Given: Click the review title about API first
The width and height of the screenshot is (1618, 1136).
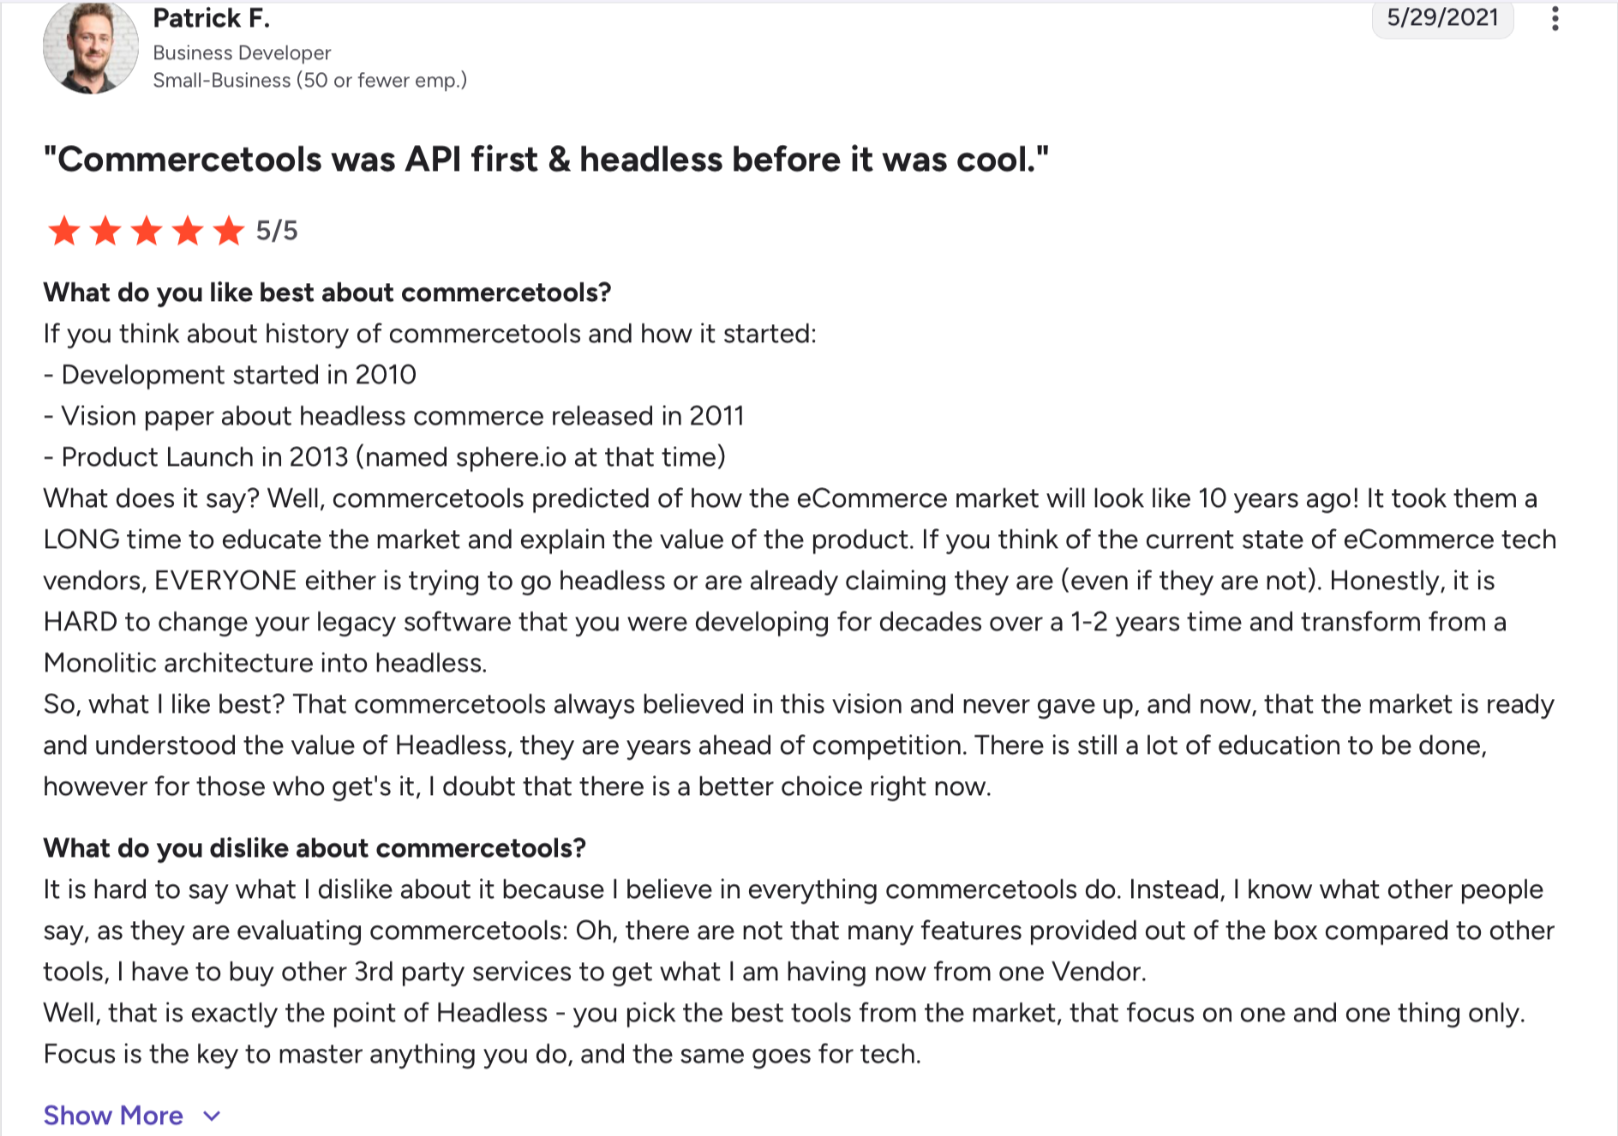Looking at the screenshot, I should pyautogui.click(x=546, y=160).
